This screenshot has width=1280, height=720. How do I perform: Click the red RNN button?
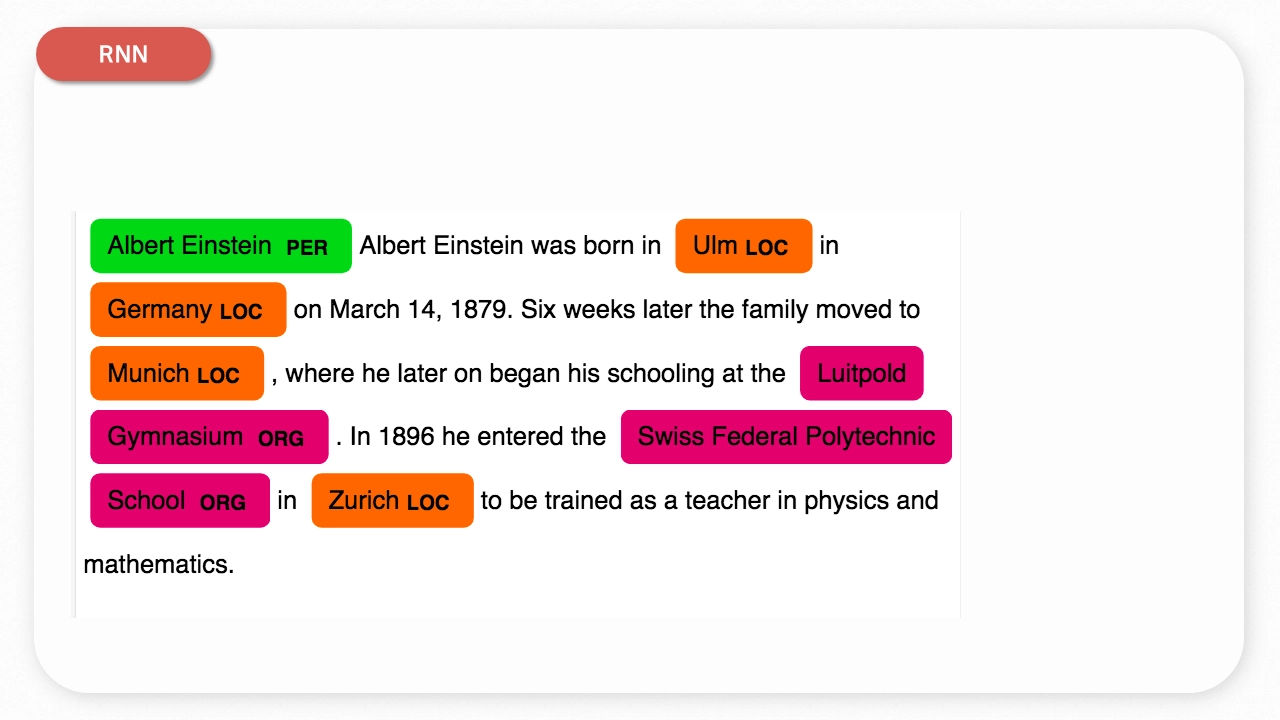123,54
